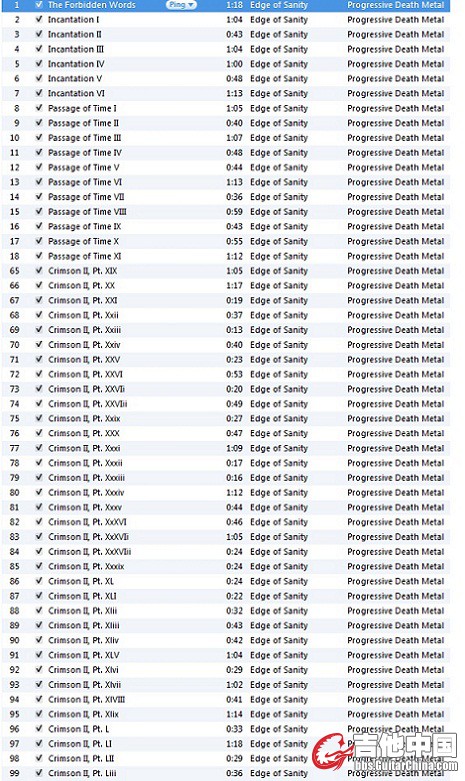This screenshot has width=465, height=781.
Task: Click the Edge of Sanity artist on Incantation V
Action: click(x=279, y=79)
